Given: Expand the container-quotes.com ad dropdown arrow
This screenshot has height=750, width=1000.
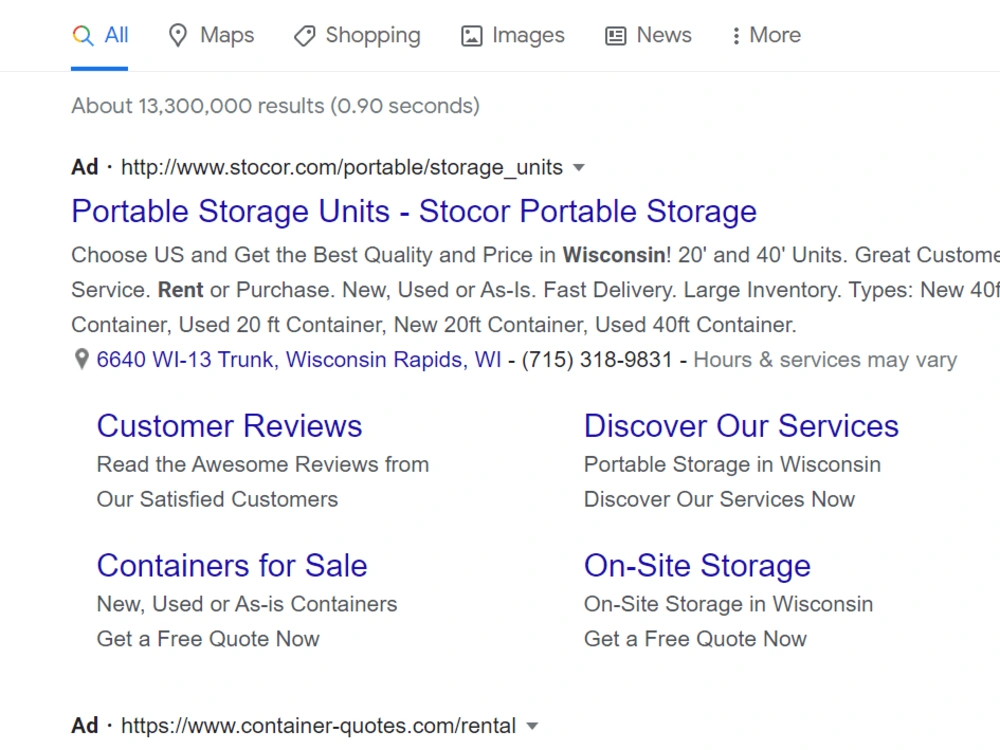Looking at the screenshot, I should [532, 726].
